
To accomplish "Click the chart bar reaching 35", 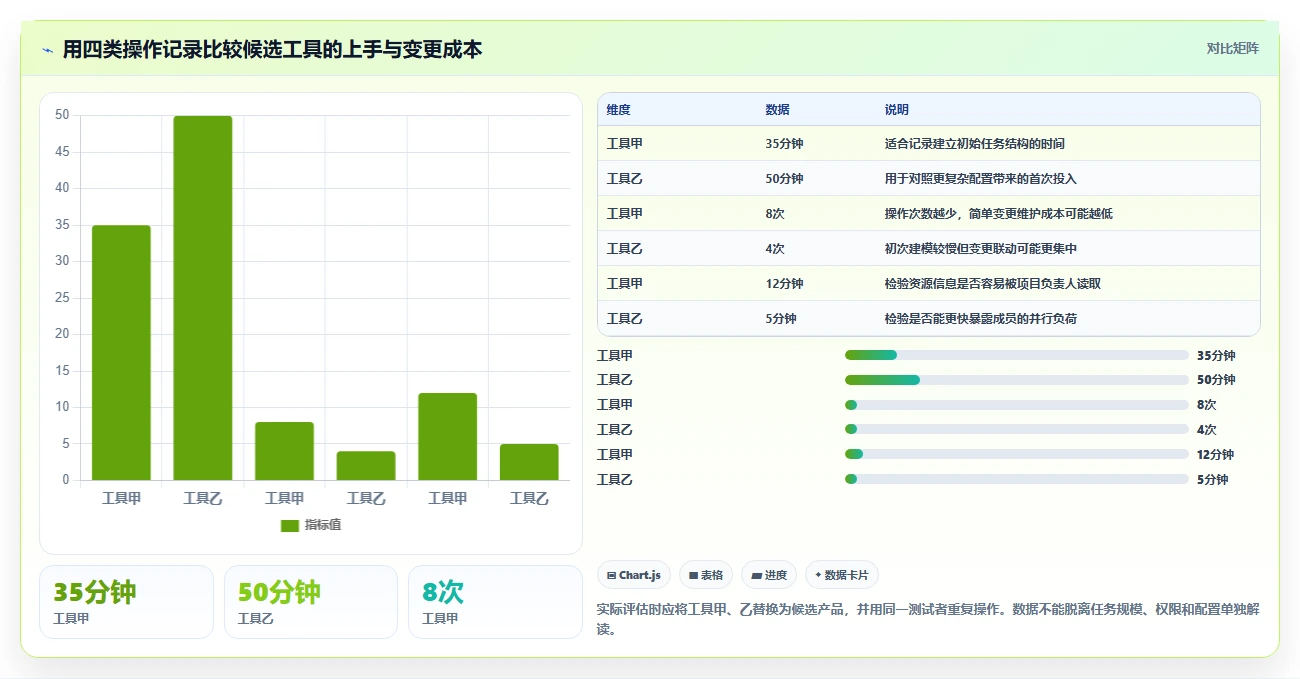I will [x=121, y=353].
